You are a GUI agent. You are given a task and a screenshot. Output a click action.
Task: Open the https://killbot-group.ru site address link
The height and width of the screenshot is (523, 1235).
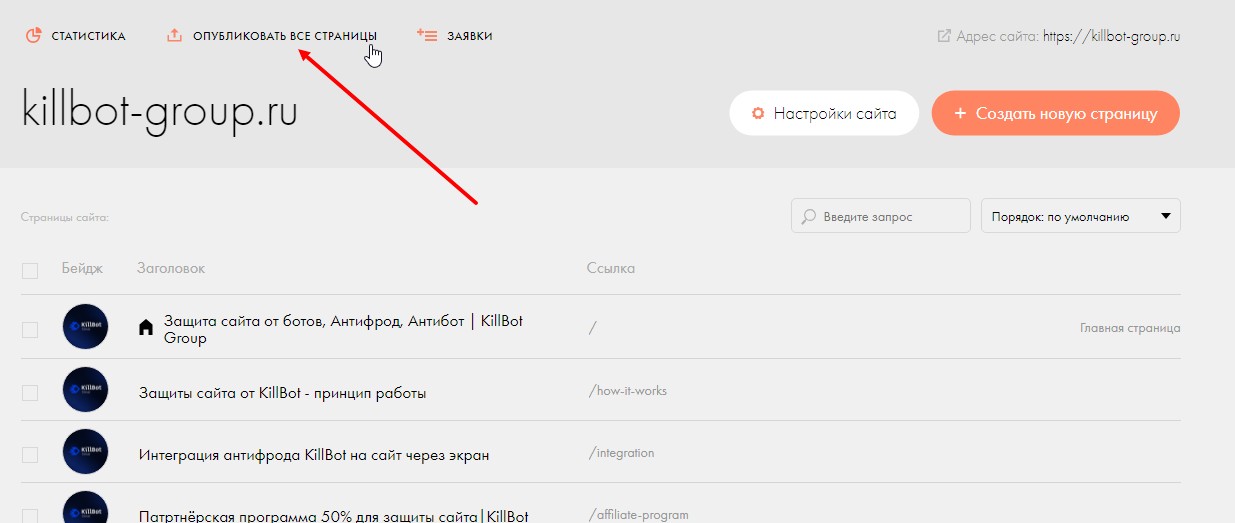coord(1112,36)
